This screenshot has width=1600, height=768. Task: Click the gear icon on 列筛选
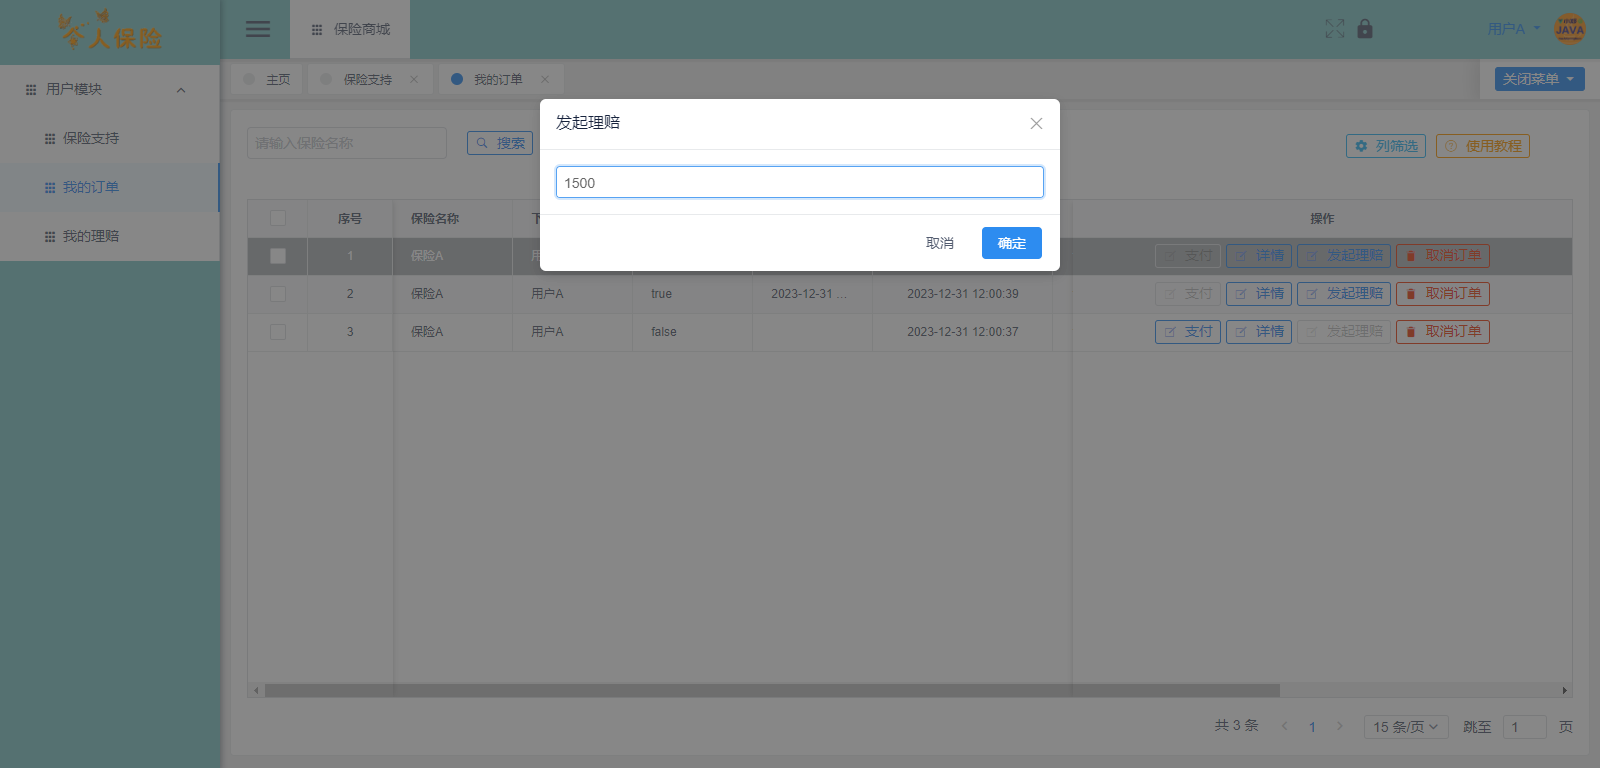tap(1361, 146)
